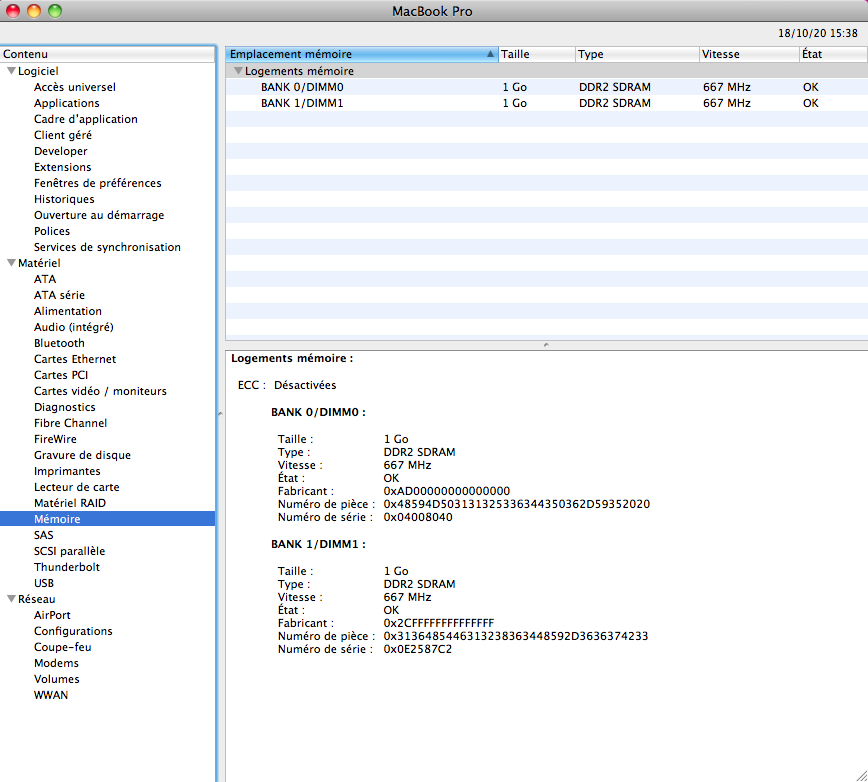The width and height of the screenshot is (868, 782).
Task: Select Cartes vidéo / moniteurs entry
Action: (100, 391)
